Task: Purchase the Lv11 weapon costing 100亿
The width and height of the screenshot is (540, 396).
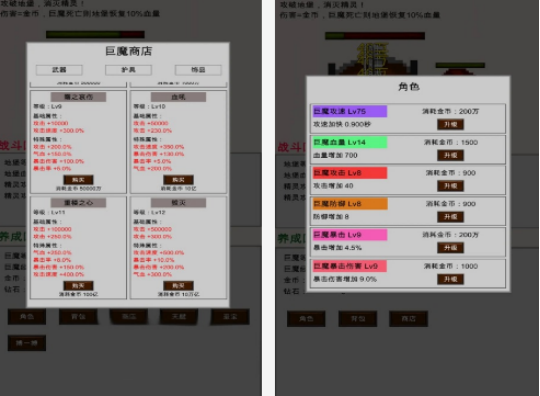Action: (x=78, y=285)
